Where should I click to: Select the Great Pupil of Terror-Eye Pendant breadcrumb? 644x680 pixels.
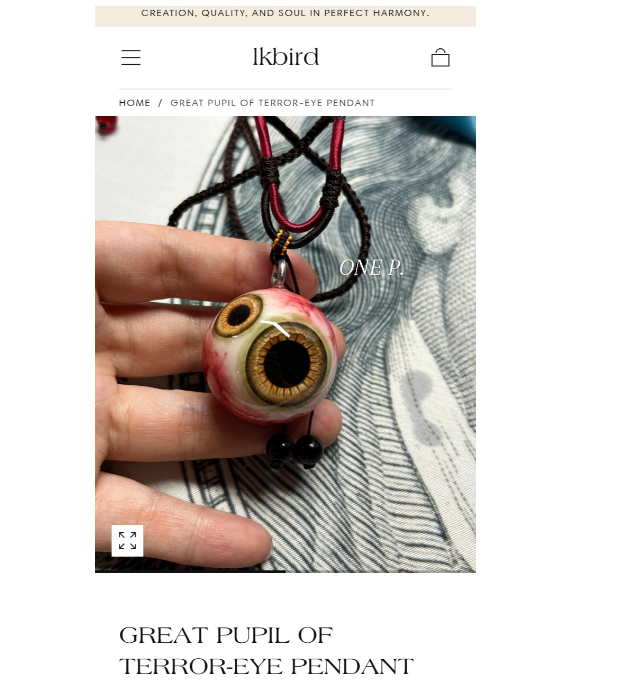pyautogui.click(x=272, y=103)
